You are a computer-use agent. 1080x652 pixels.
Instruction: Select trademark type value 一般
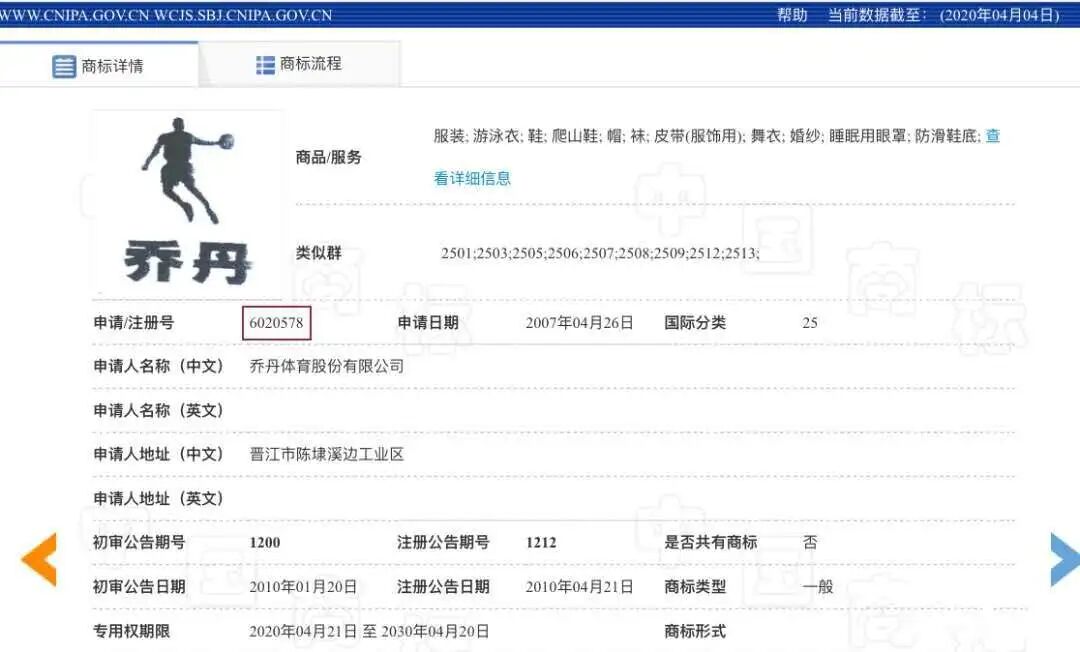(x=818, y=587)
